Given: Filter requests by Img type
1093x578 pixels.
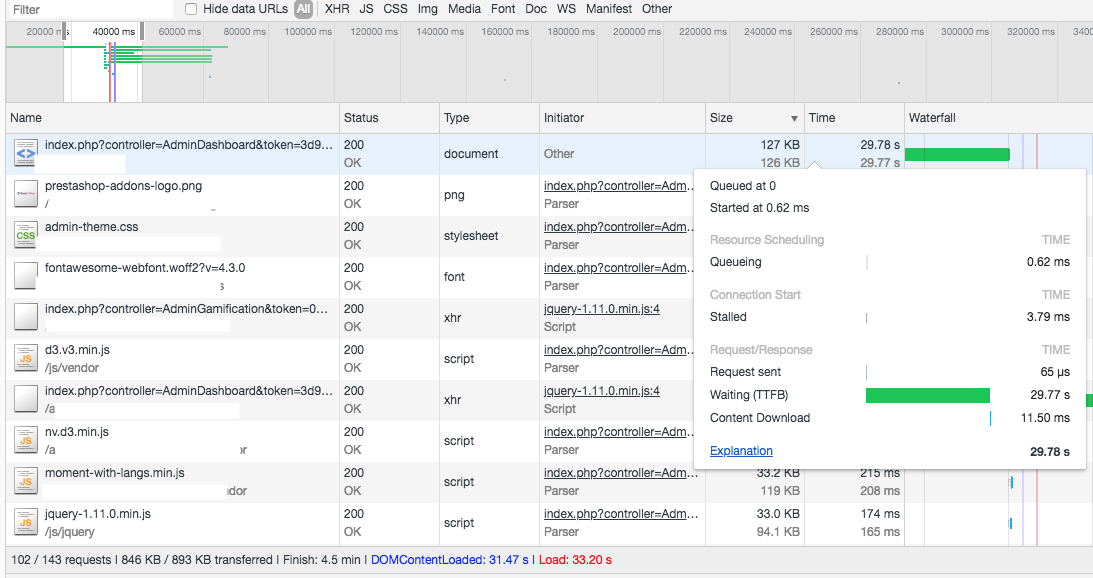Looking at the screenshot, I should [427, 9].
